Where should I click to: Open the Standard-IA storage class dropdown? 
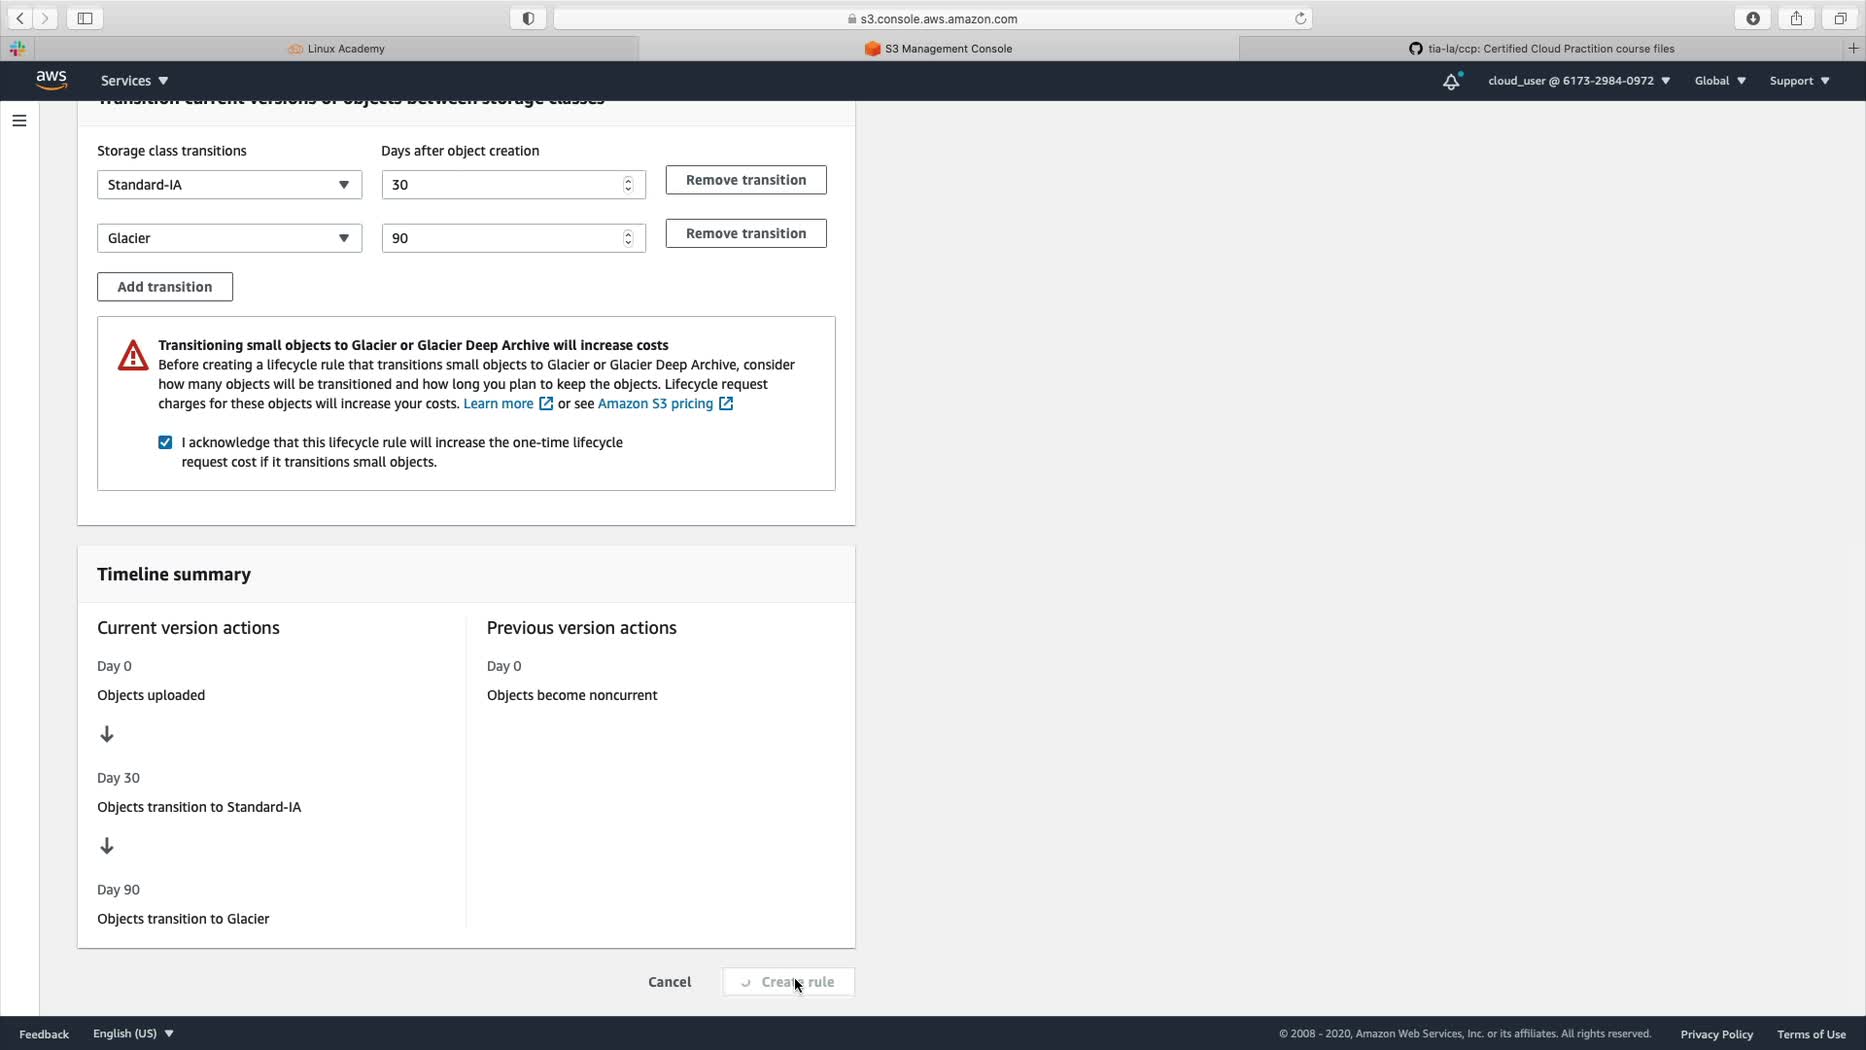229,185
